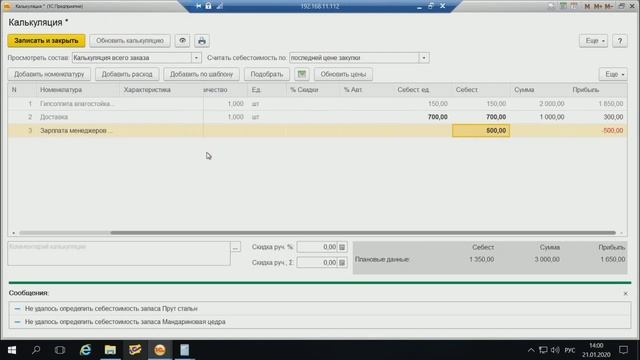This screenshot has height=360, width=640.
Task: Click the horizontal table scrollbar thumb
Action: pyautogui.click(x=362, y=233)
